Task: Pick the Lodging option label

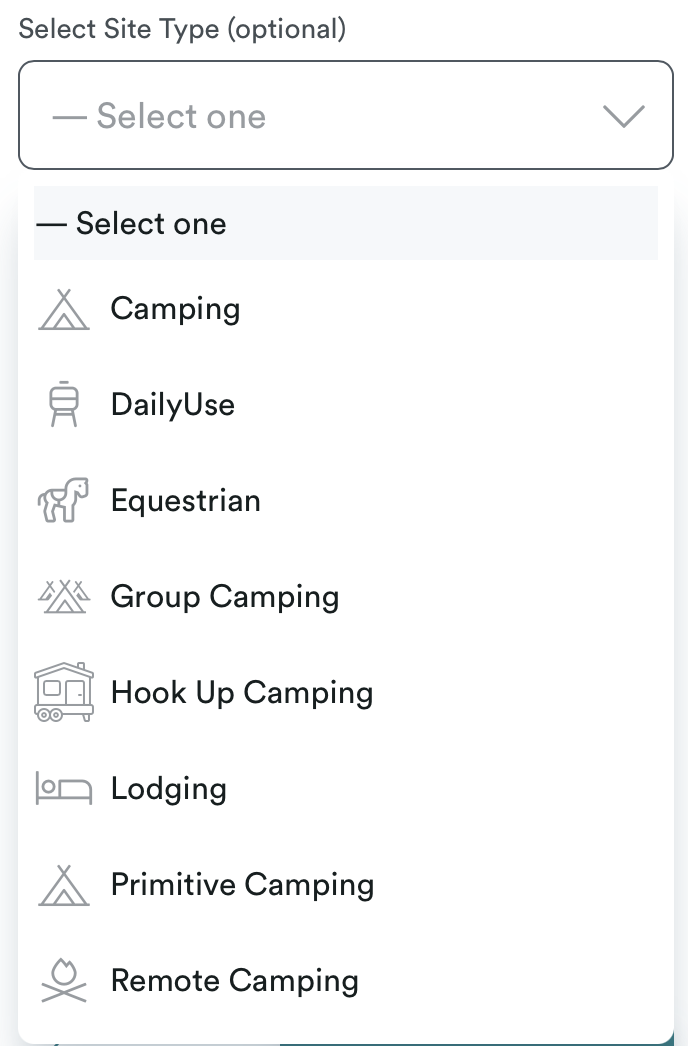Action: click(169, 789)
